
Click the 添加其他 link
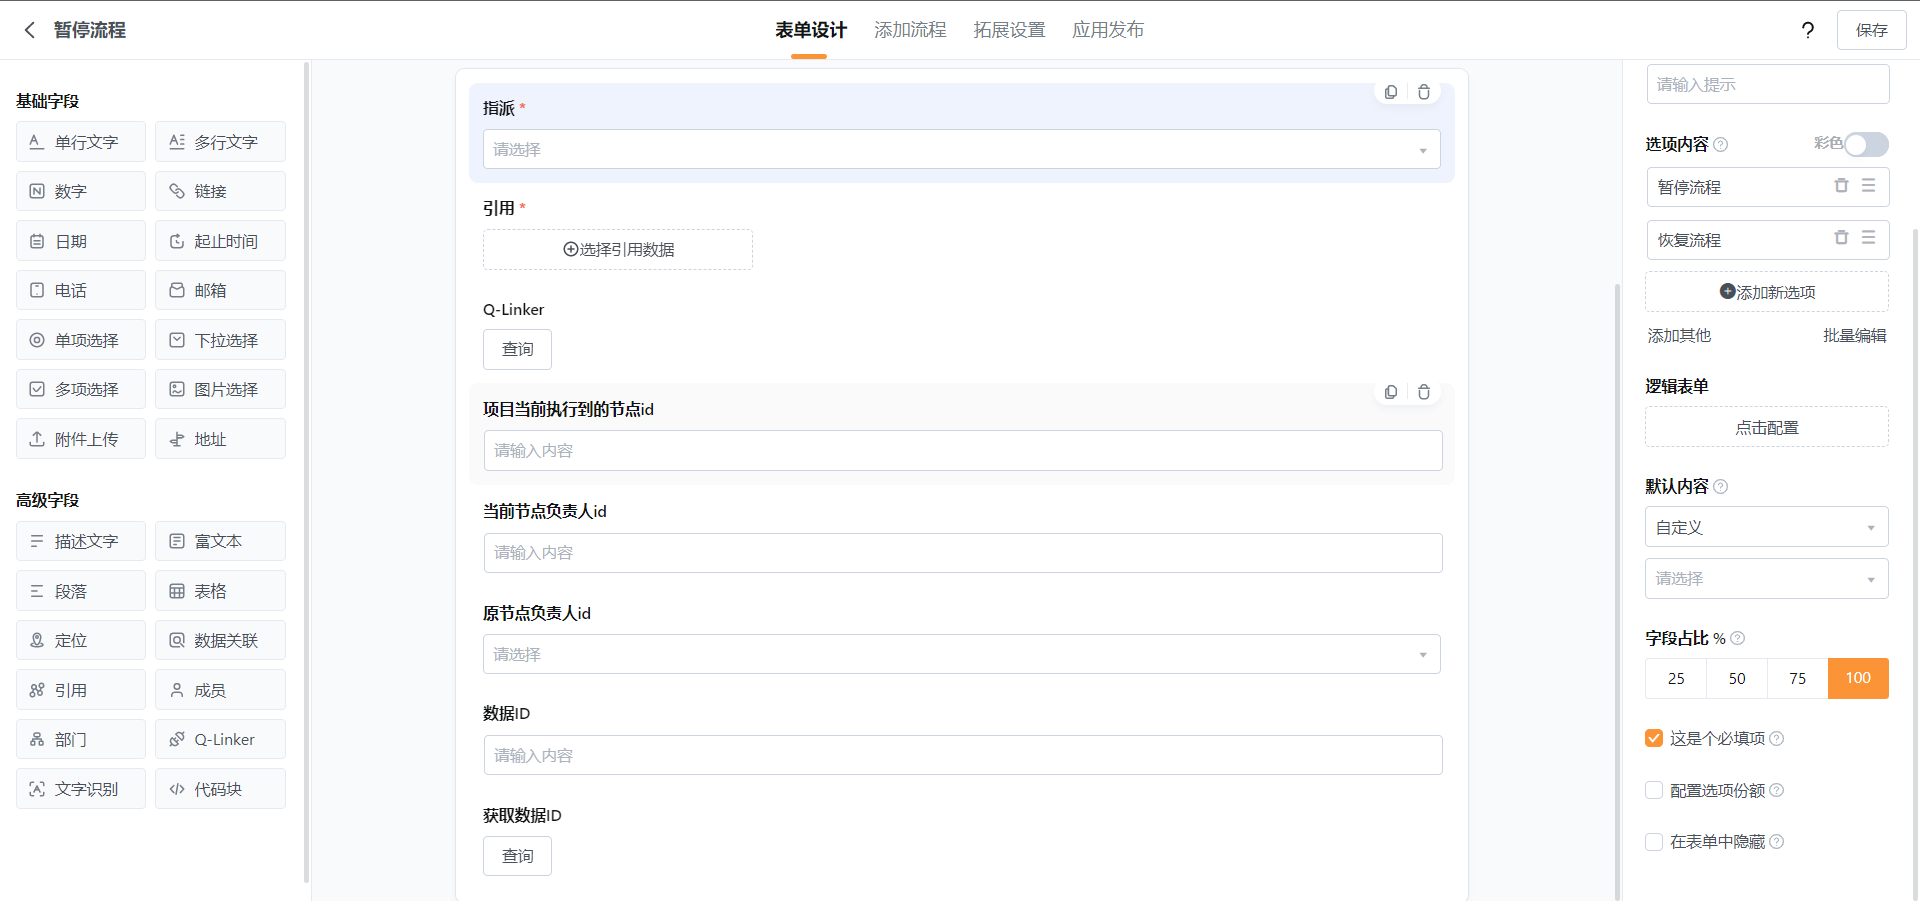click(1679, 336)
